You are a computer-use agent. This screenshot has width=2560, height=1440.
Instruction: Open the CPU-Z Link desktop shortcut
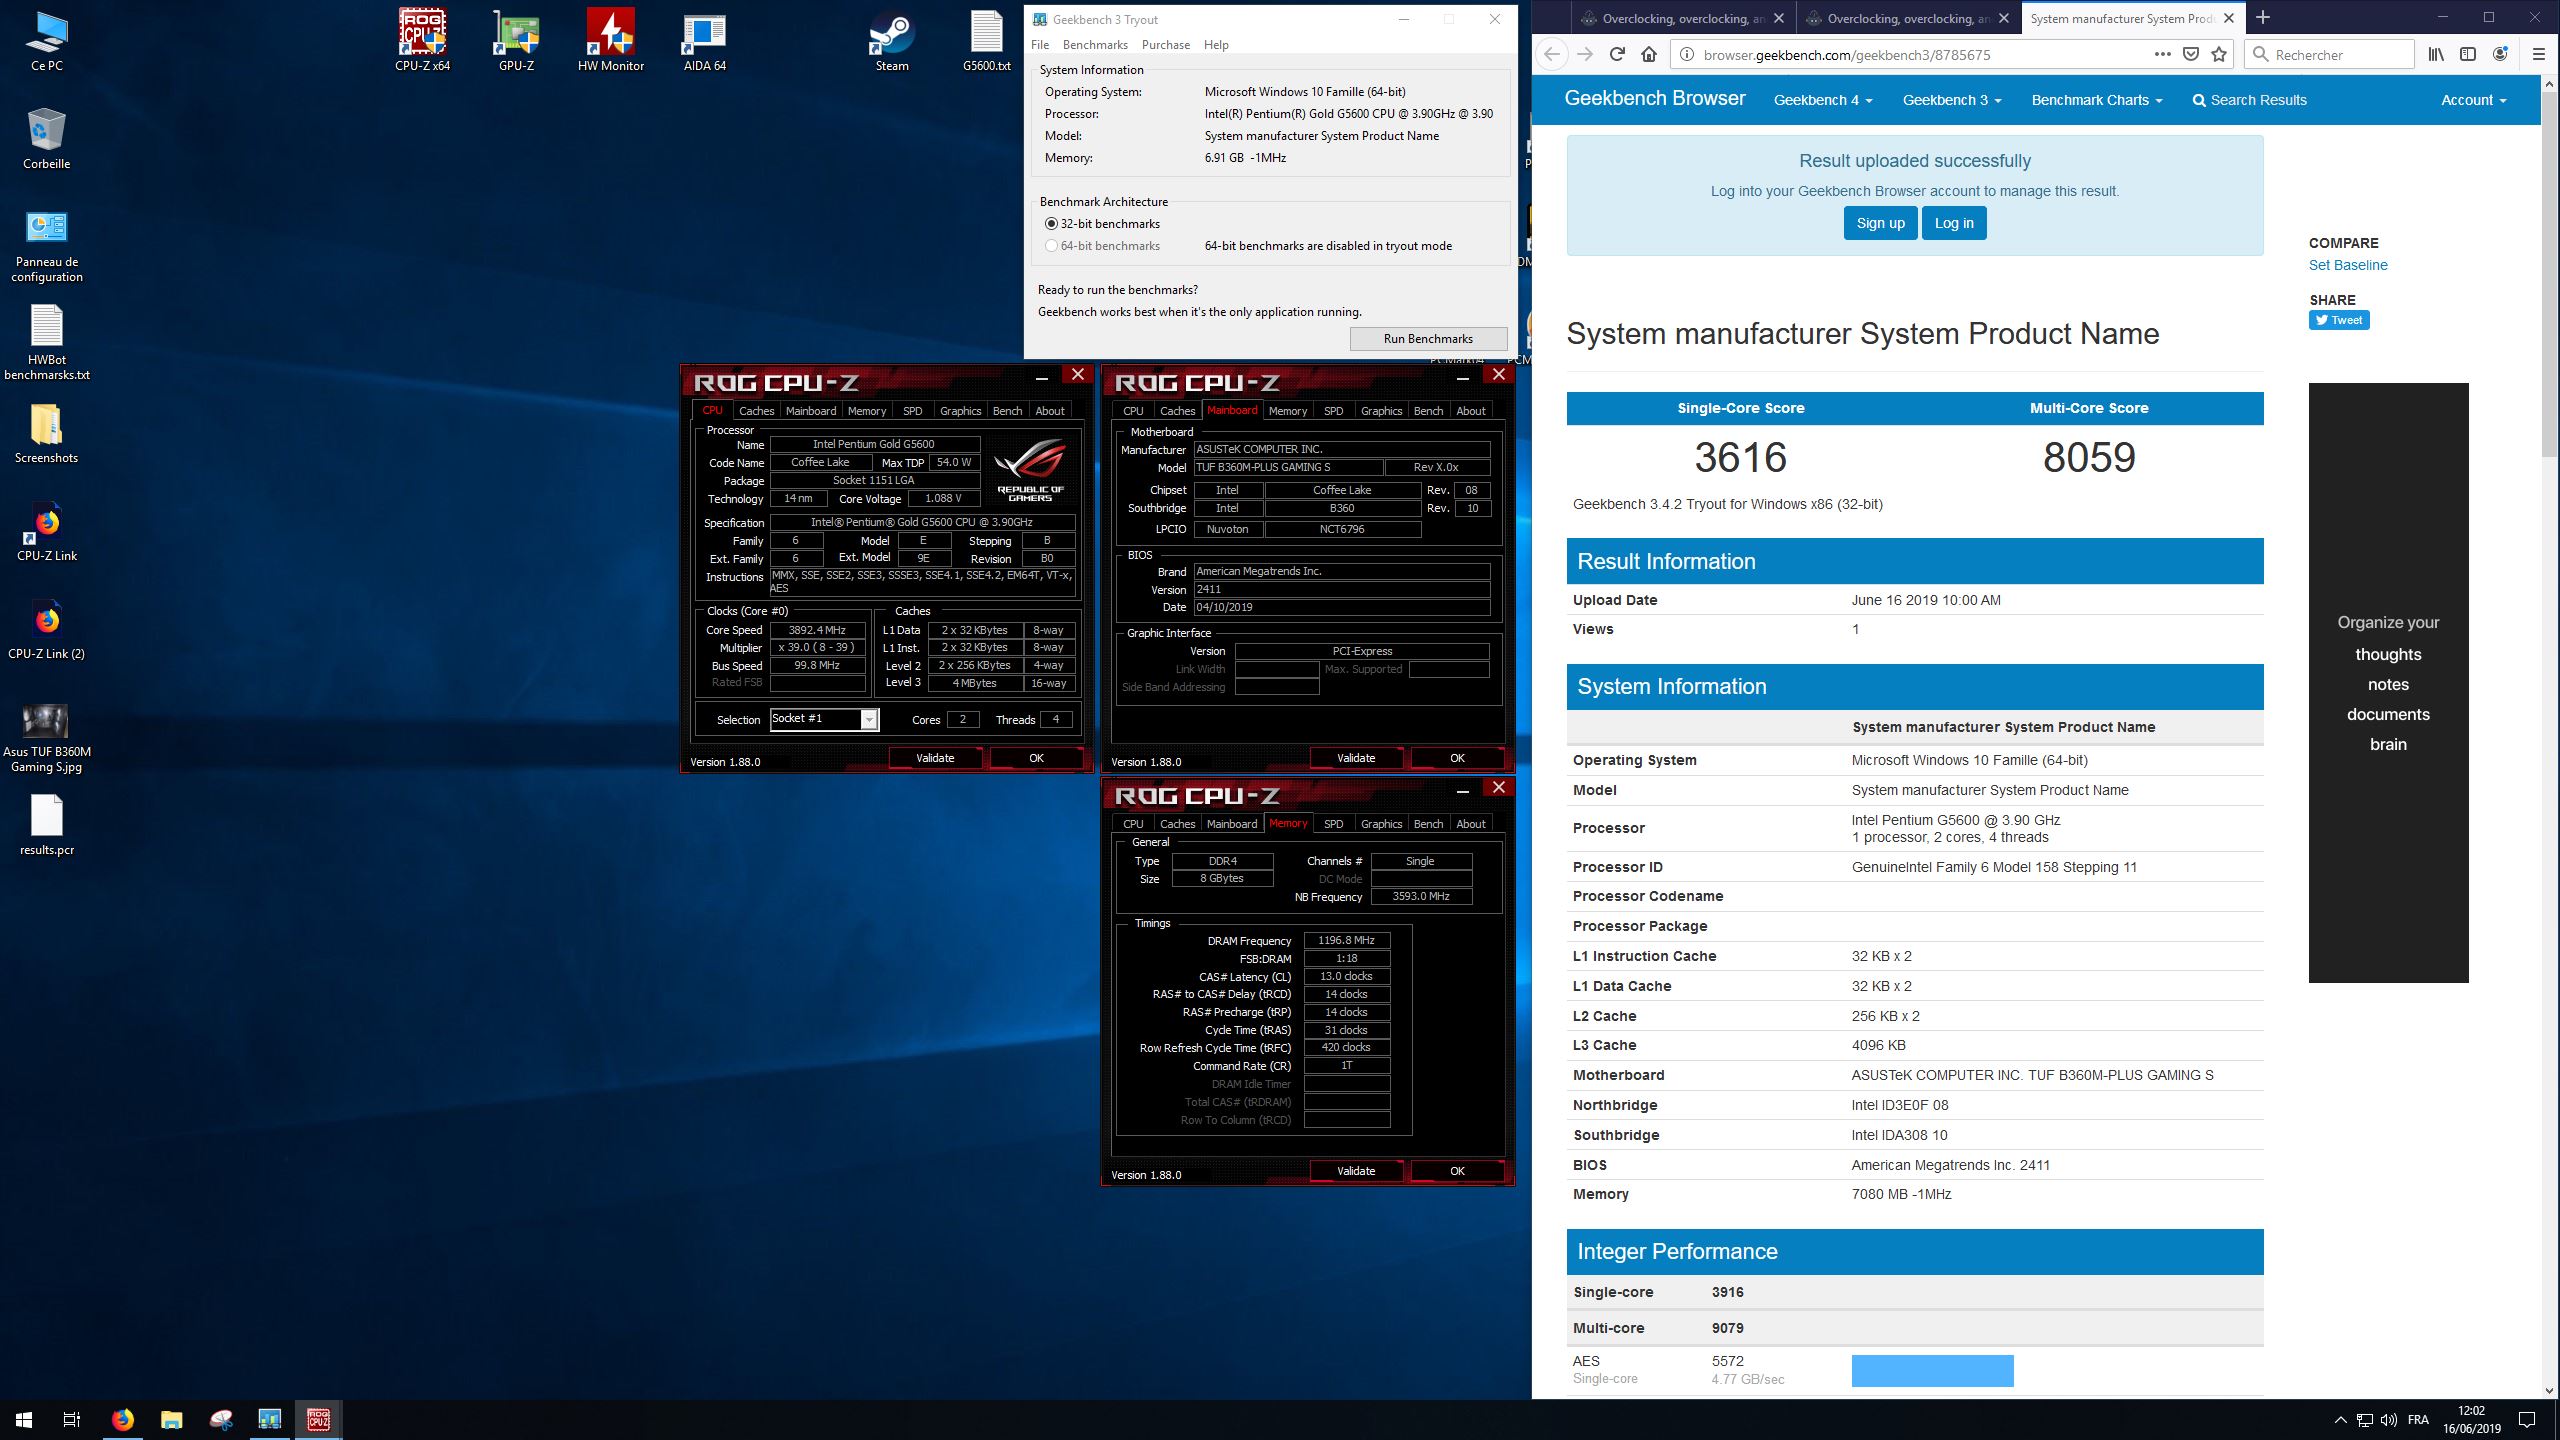(46, 531)
